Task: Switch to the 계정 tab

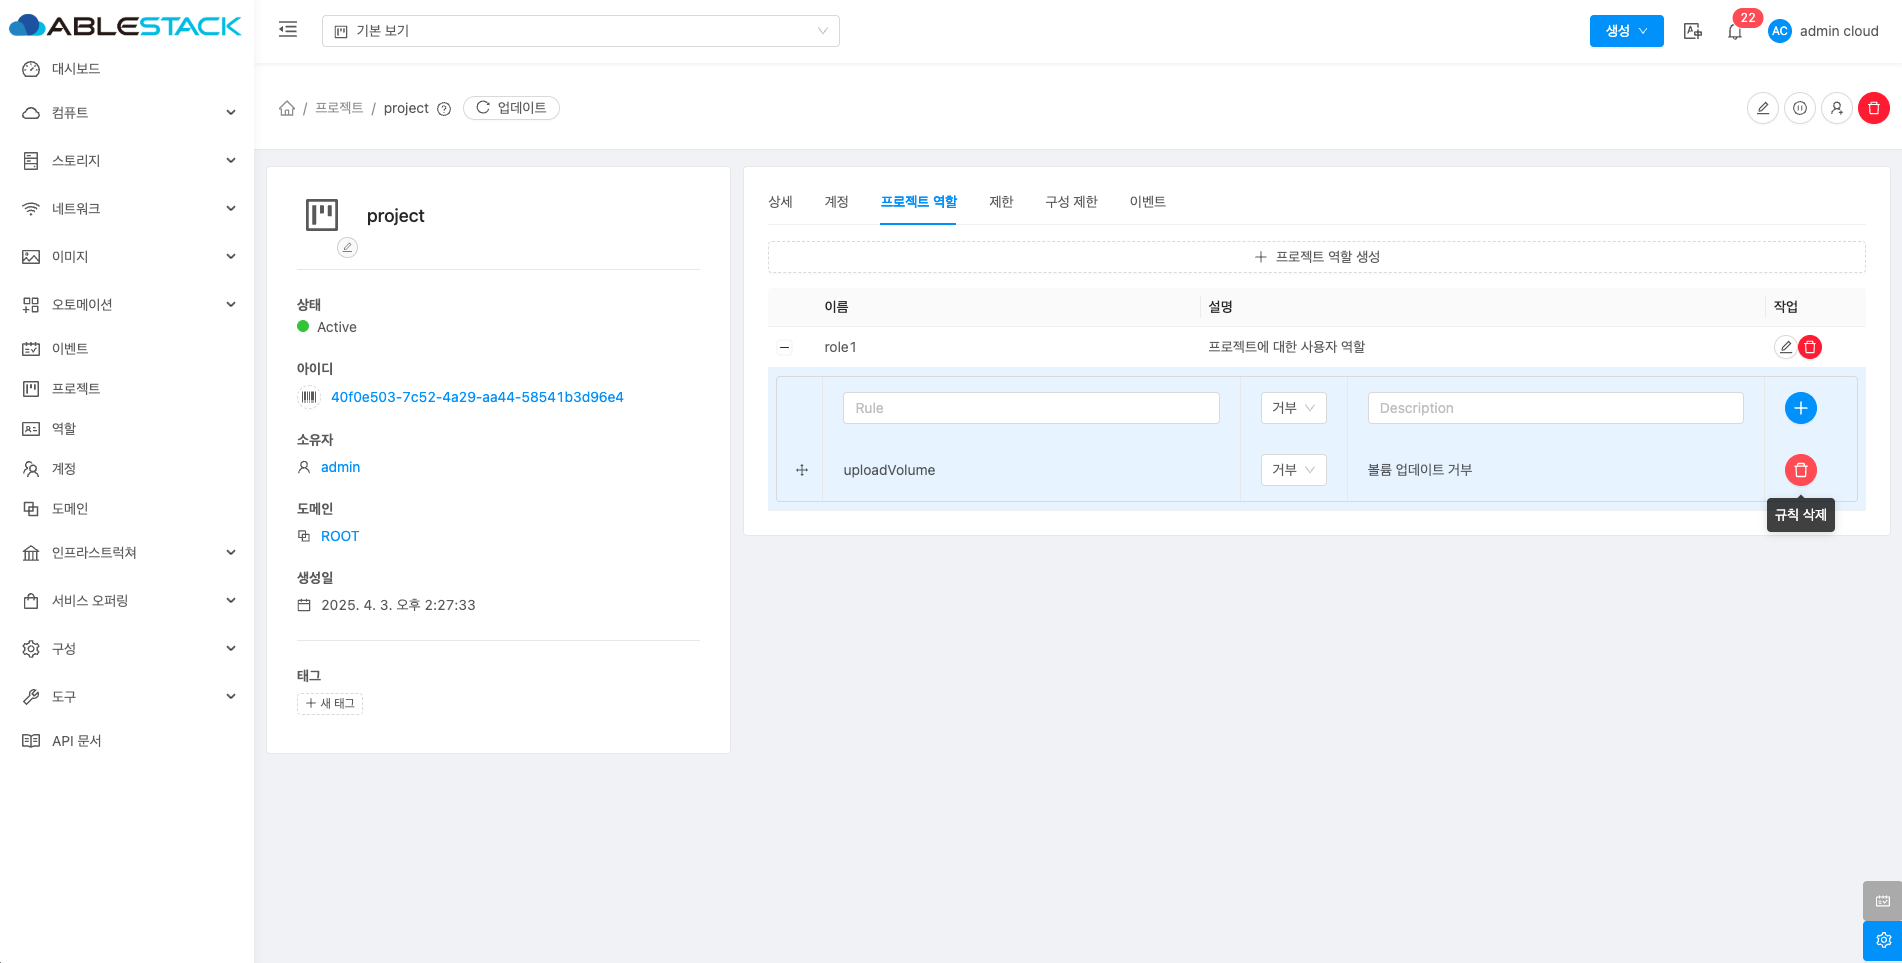Action: (x=836, y=202)
